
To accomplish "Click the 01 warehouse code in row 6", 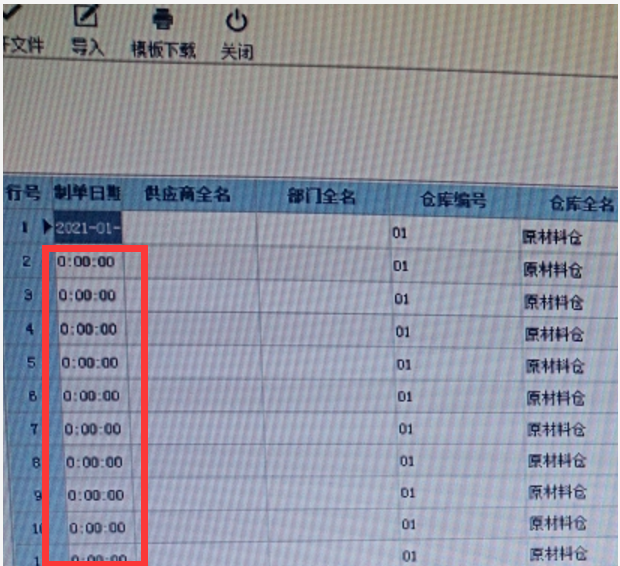I will click(405, 396).
